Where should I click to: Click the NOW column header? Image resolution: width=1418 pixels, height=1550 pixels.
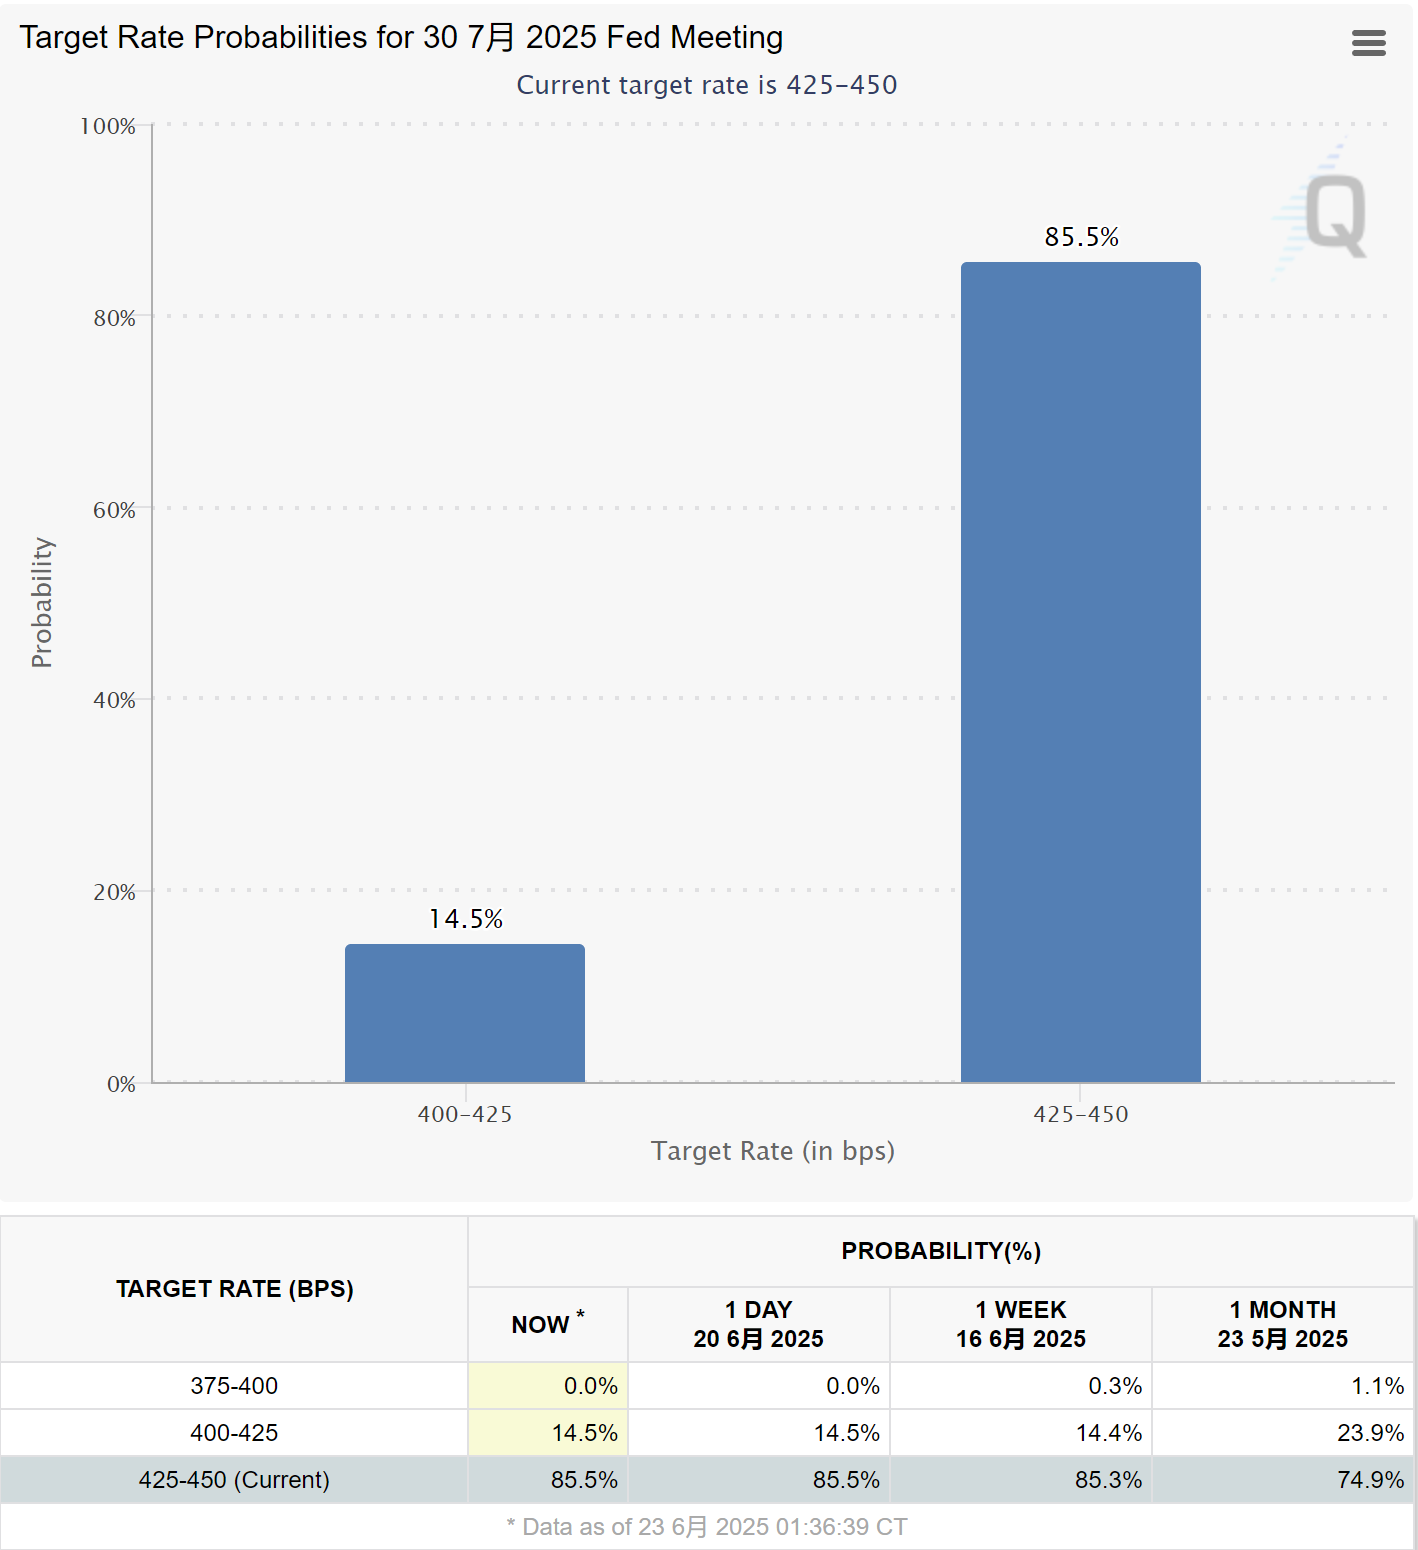(547, 1324)
